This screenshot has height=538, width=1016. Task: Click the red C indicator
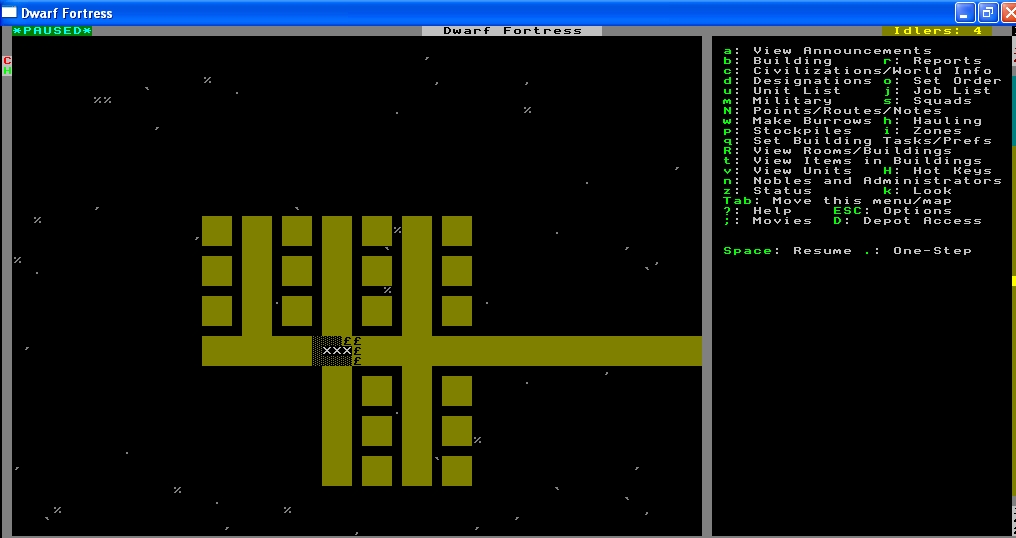click(7, 61)
